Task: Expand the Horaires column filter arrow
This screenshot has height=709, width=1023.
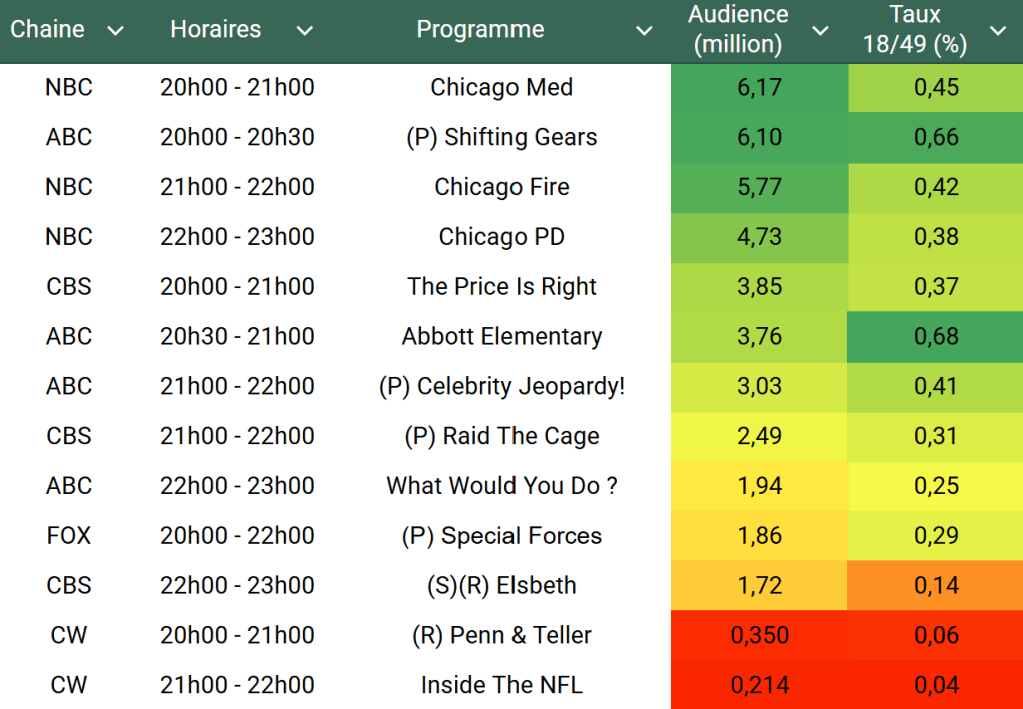Action: (304, 31)
